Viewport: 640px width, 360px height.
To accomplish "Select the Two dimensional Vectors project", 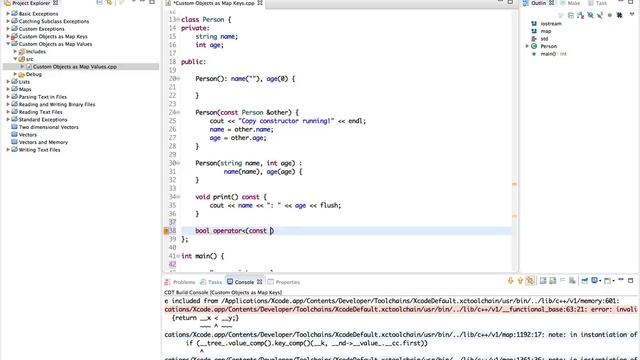I will (x=49, y=127).
